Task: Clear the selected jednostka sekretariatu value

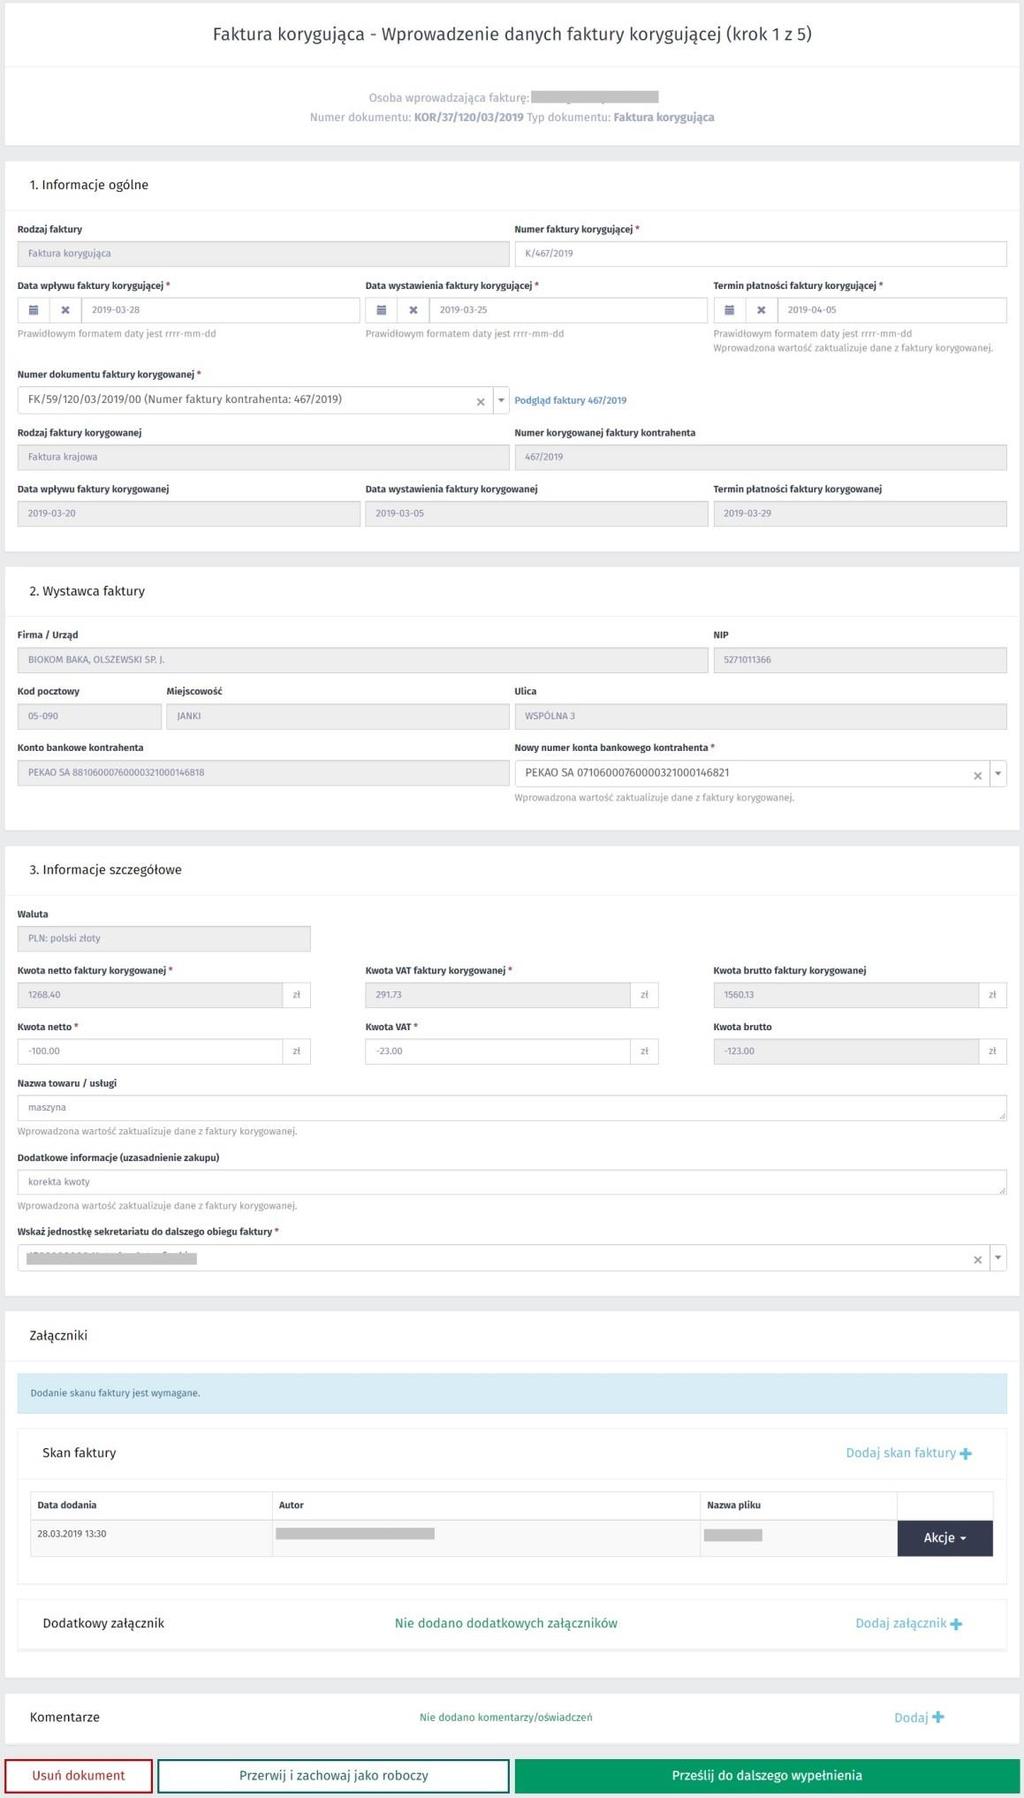Action: [977, 1259]
